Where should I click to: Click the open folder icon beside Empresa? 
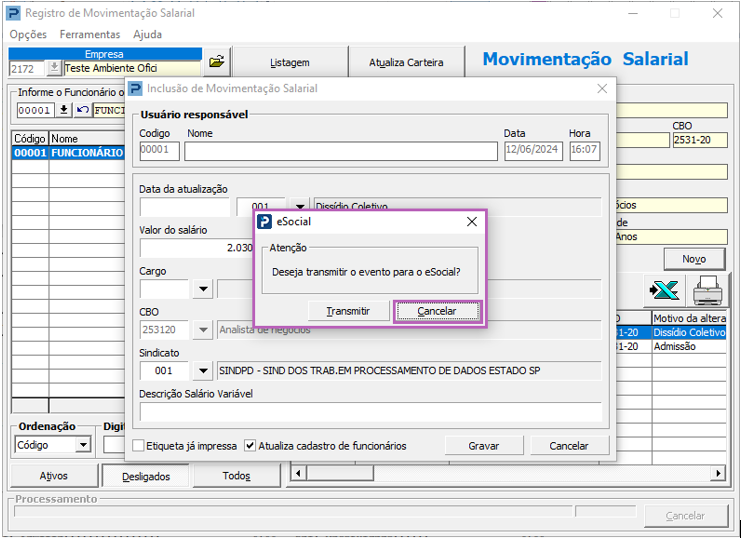coord(217,62)
